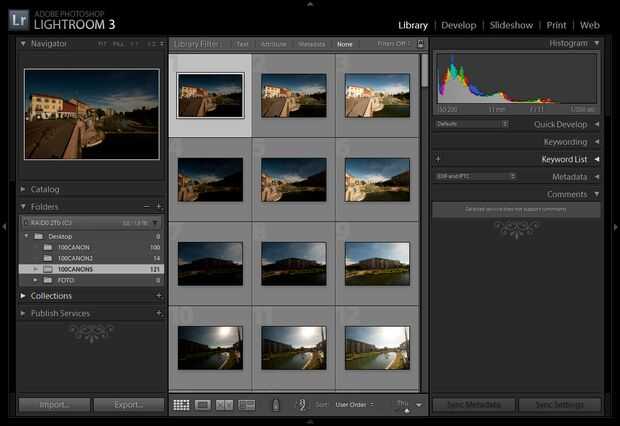Remove folder with Folders minus icon
The height and width of the screenshot is (426, 620).
(147, 206)
